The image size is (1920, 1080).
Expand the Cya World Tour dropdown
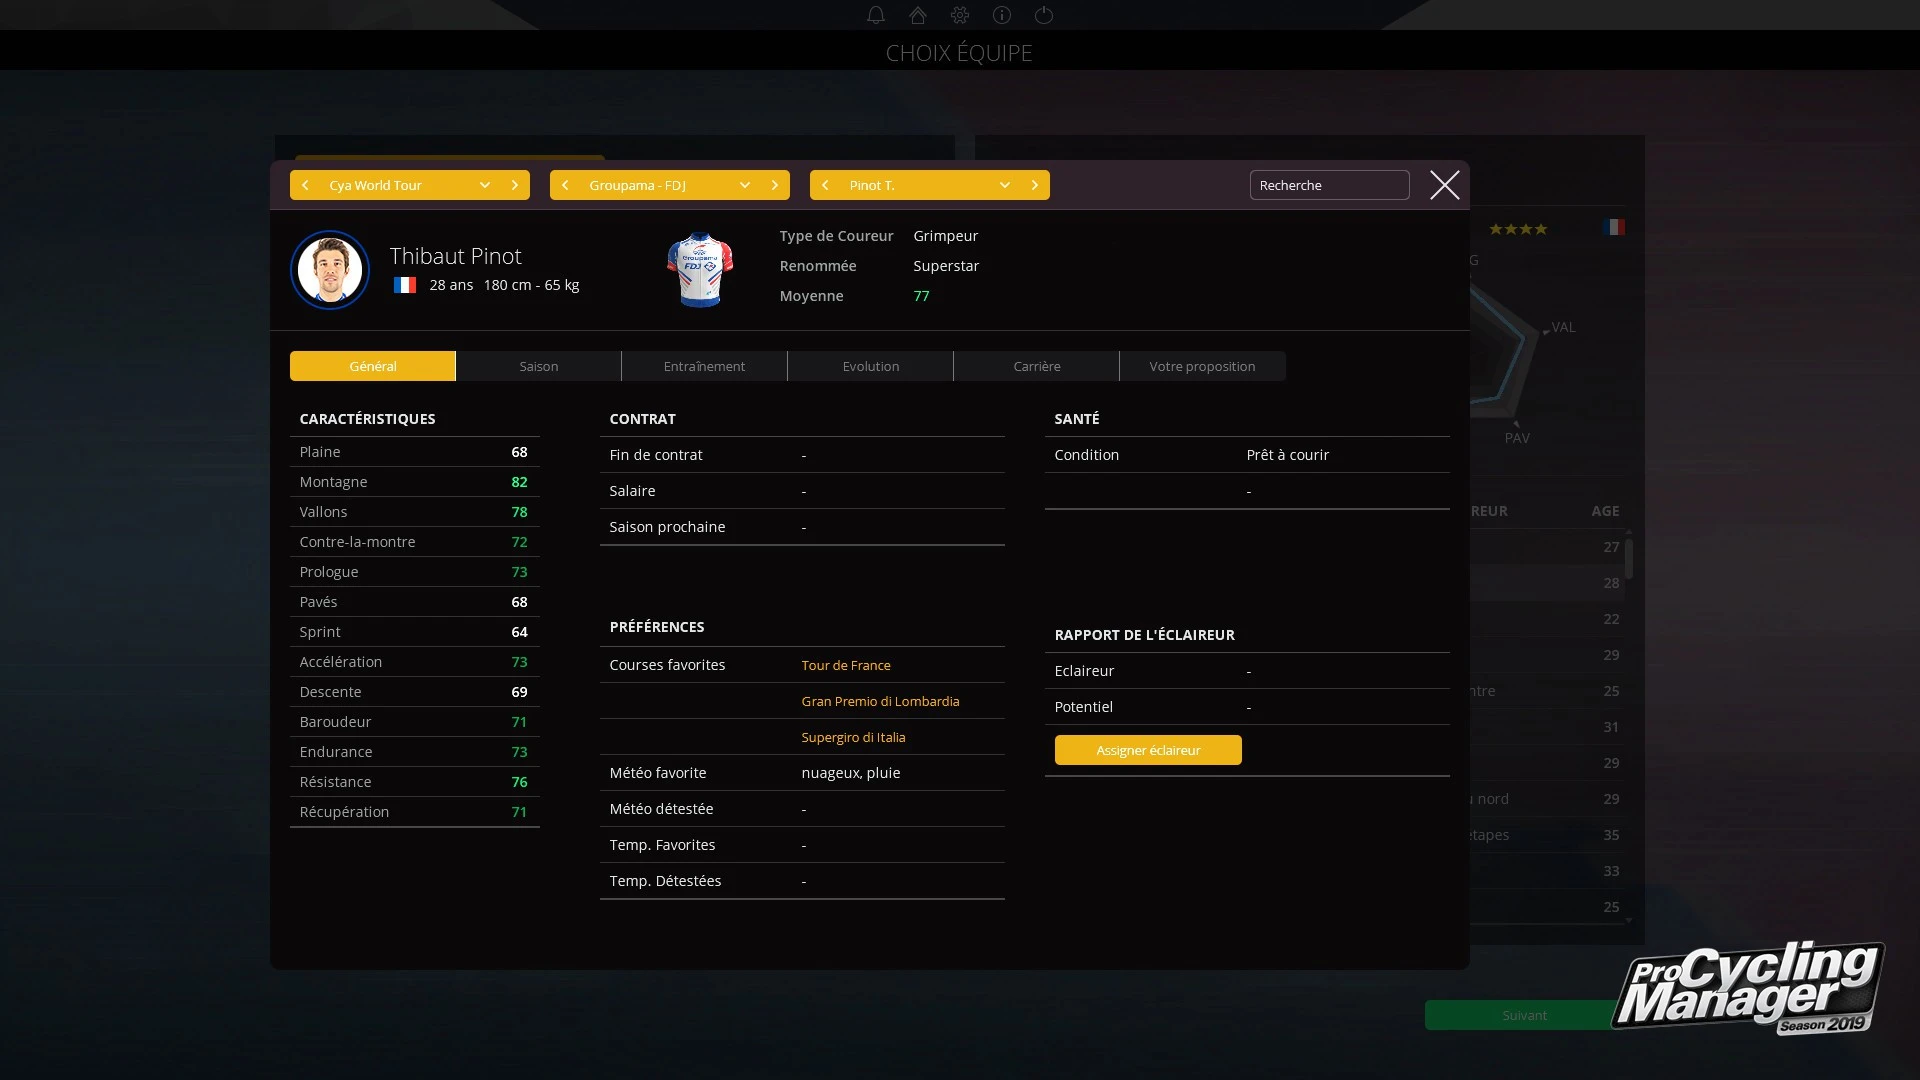[x=485, y=185]
